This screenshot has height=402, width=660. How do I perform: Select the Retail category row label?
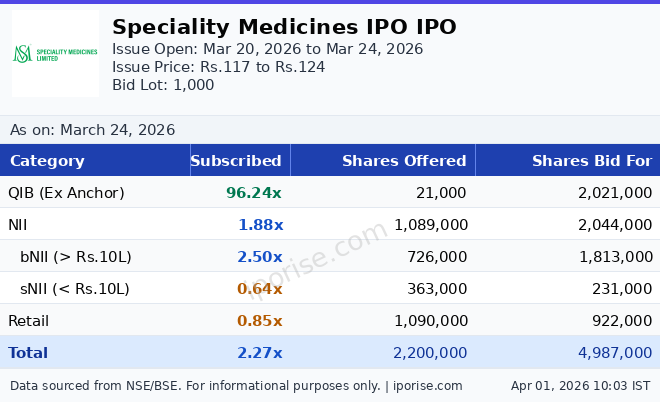click(28, 321)
